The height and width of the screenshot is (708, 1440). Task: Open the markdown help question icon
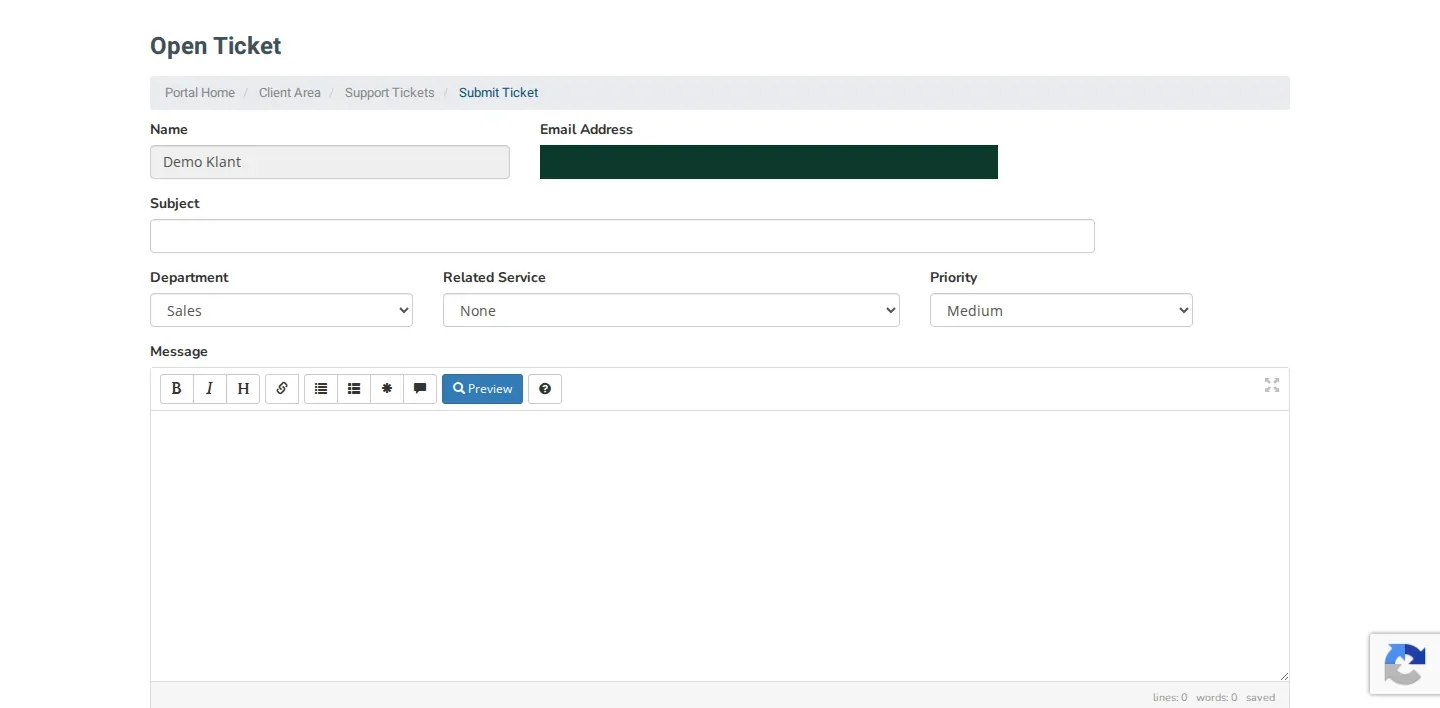[x=545, y=389]
